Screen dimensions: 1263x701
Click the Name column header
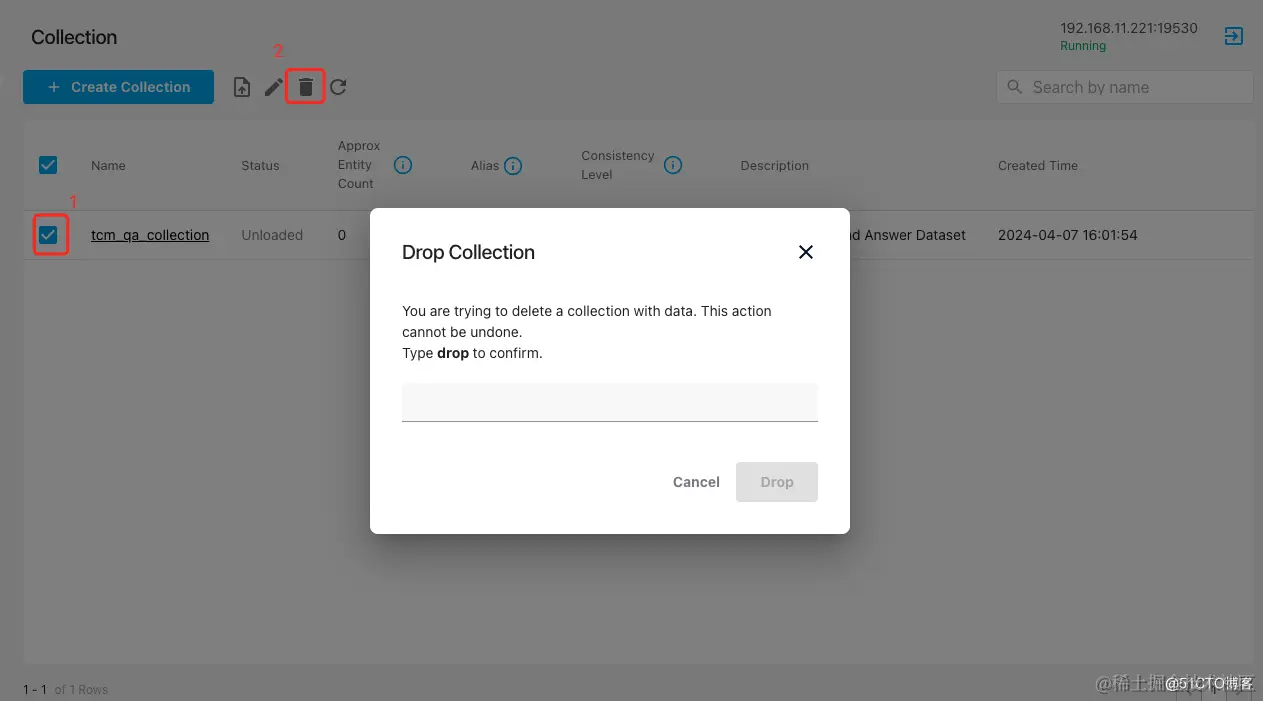click(x=108, y=166)
